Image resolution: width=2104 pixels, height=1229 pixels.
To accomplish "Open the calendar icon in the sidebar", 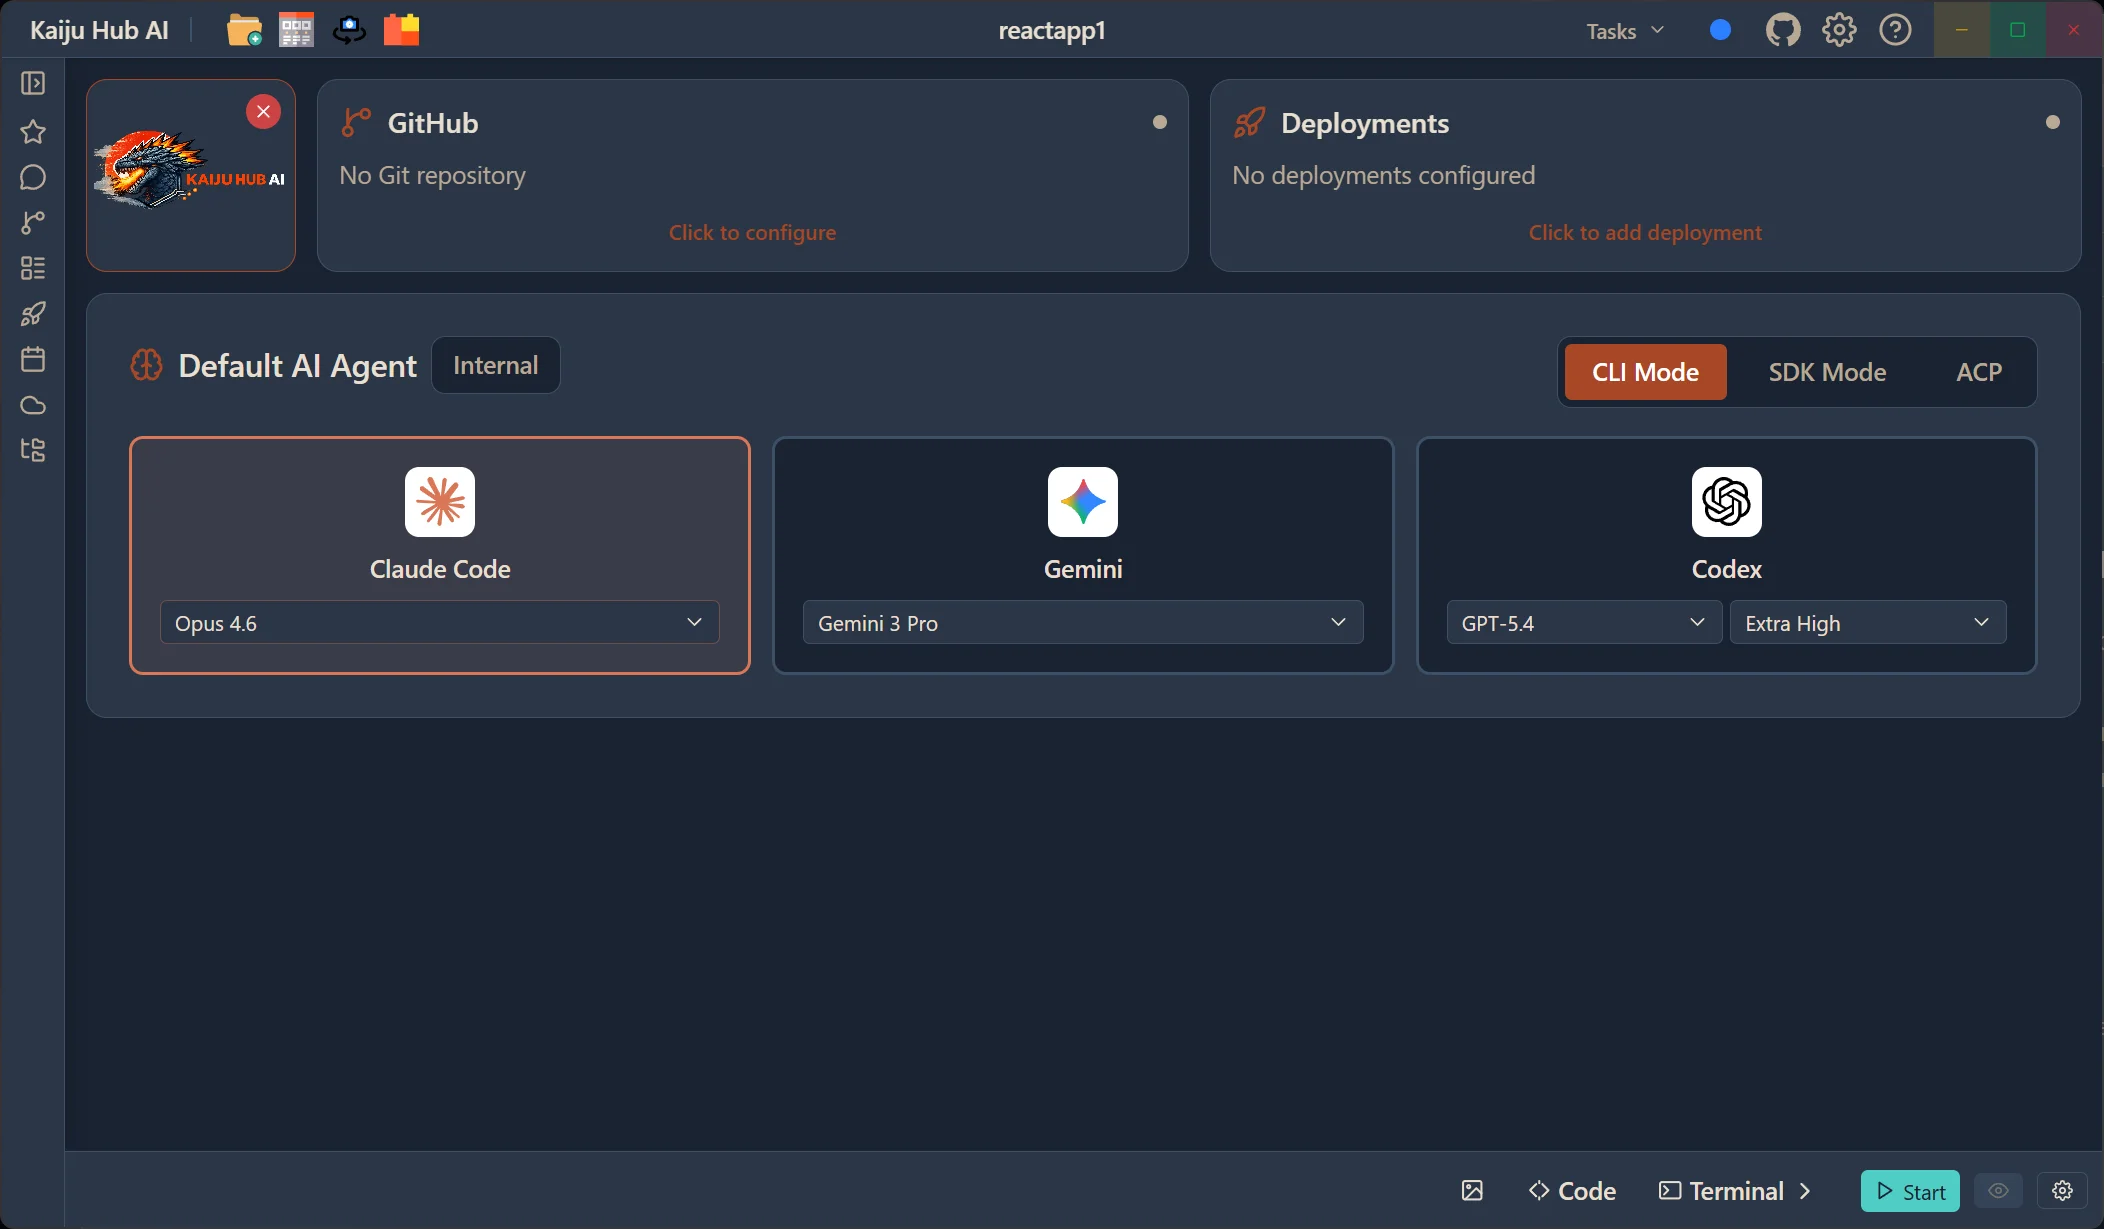I will coord(33,359).
